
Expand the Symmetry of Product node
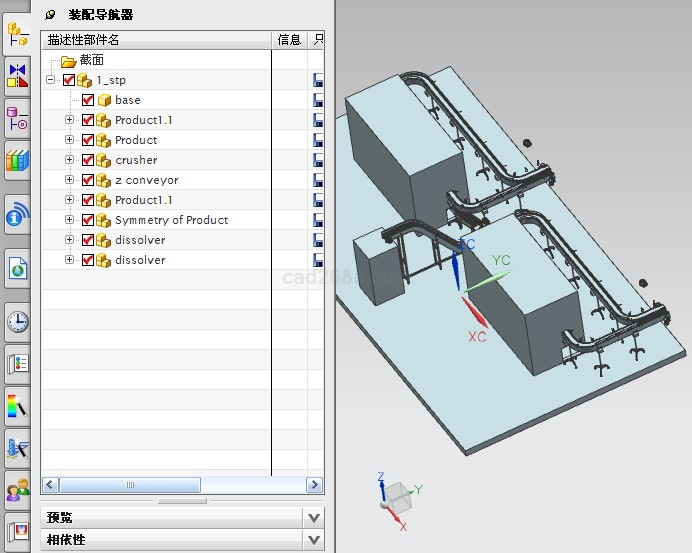click(x=69, y=220)
